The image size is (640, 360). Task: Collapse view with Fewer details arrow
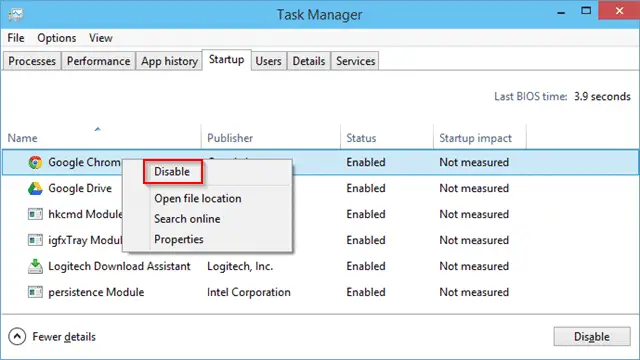pos(17,337)
